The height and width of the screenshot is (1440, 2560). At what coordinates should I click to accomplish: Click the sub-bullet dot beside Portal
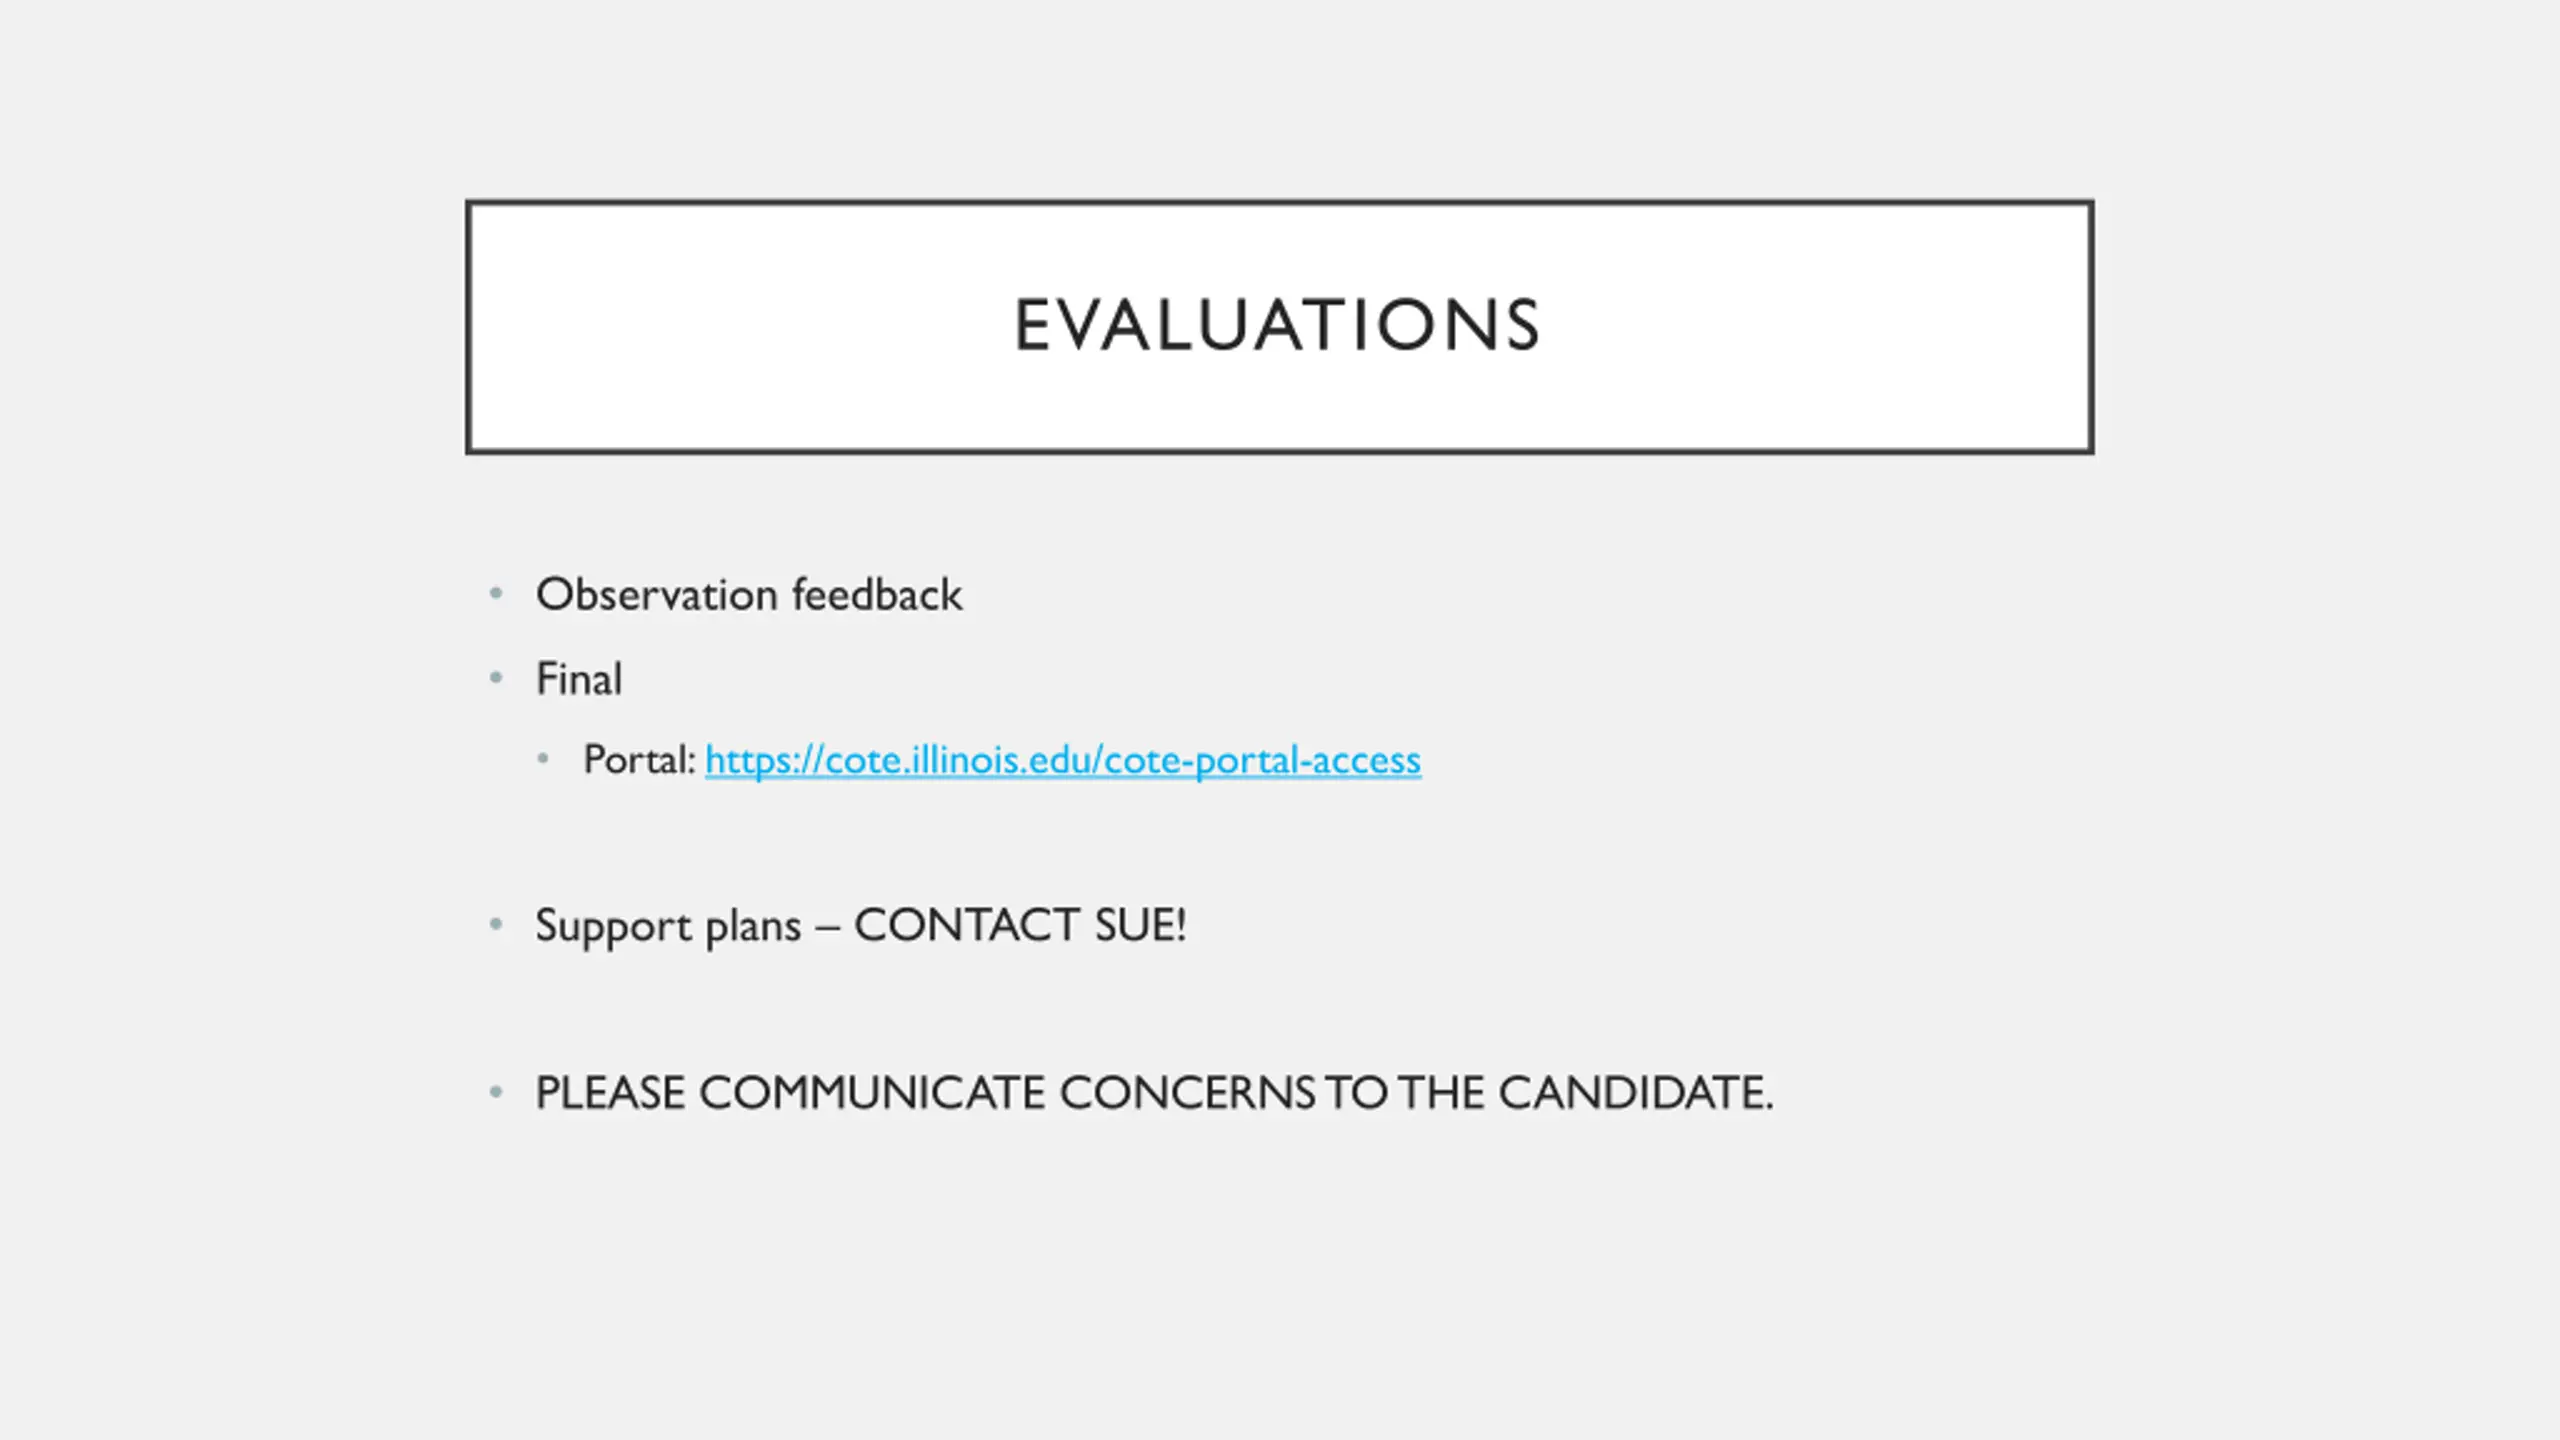click(x=543, y=759)
